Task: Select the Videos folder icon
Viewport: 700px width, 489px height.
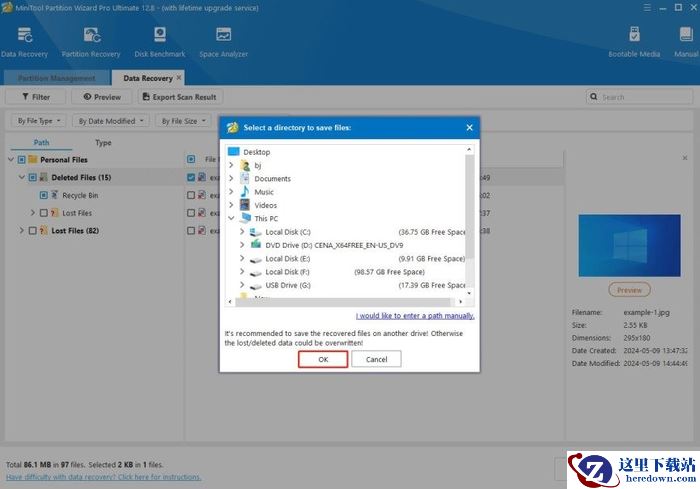Action: click(245, 205)
